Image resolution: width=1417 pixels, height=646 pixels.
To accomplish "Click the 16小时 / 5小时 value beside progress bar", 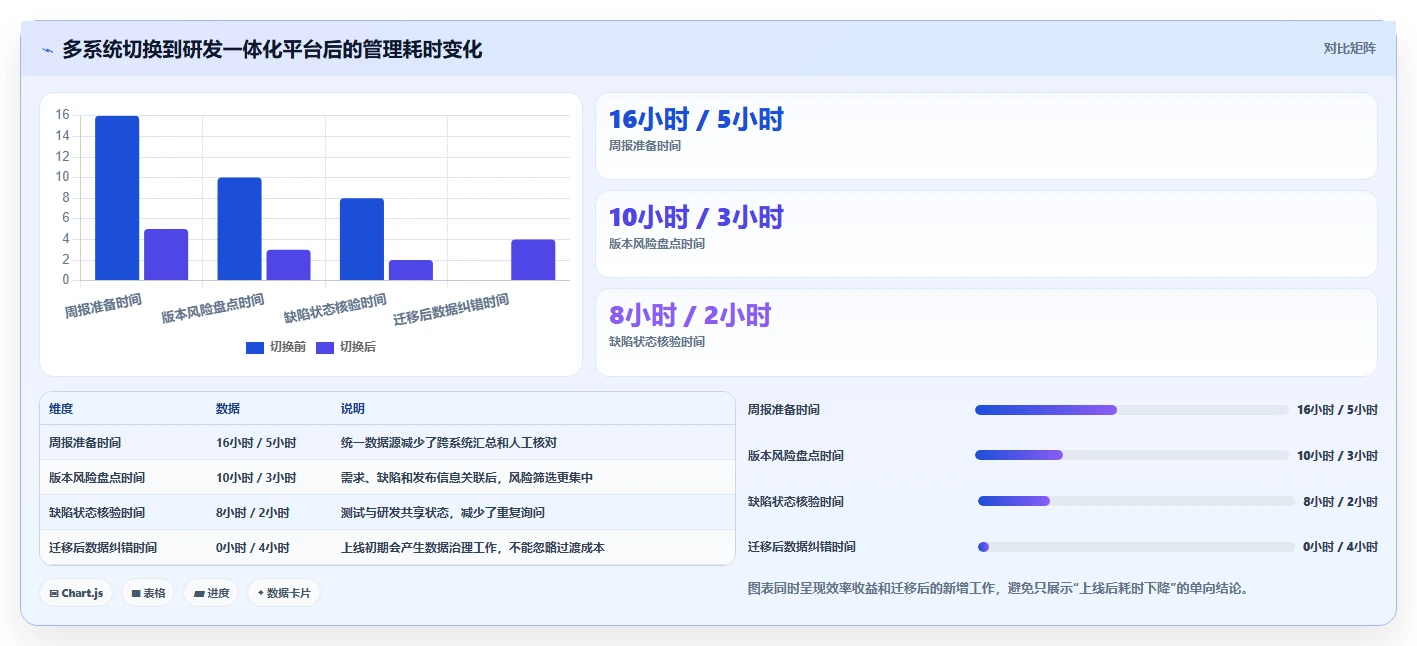I will pos(1337,410).
